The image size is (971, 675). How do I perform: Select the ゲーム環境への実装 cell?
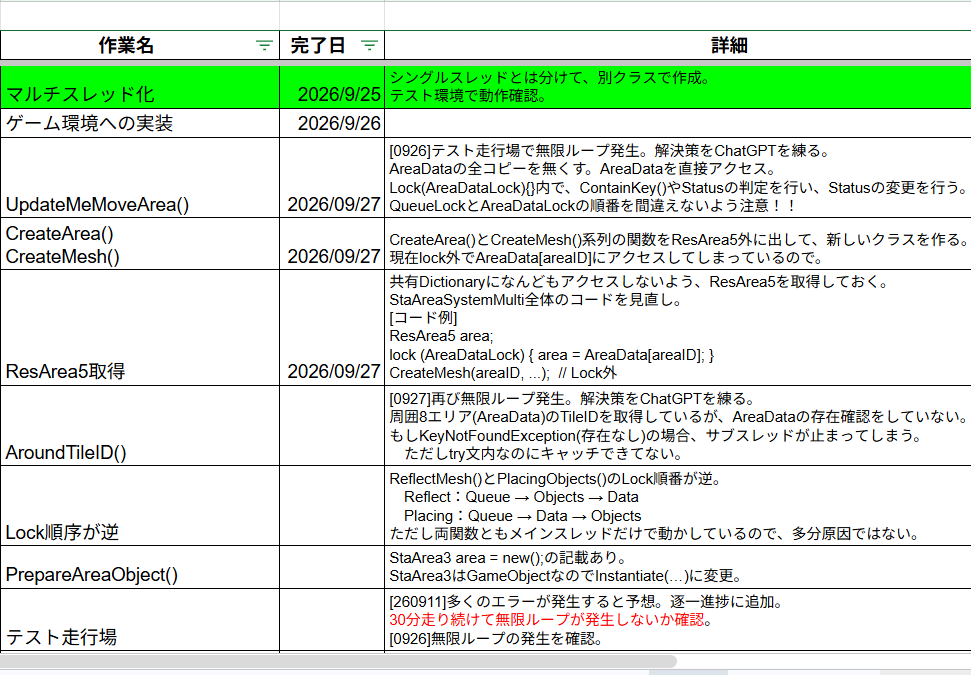(x=140, y=123)
